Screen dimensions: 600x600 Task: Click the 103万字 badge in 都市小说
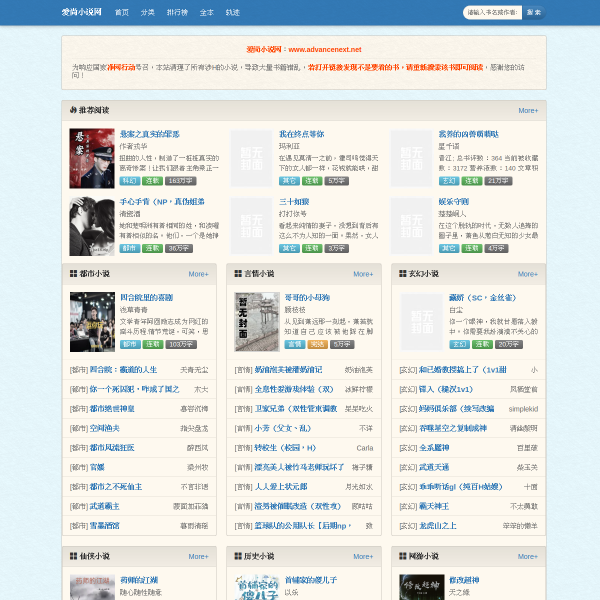point(181,344)
